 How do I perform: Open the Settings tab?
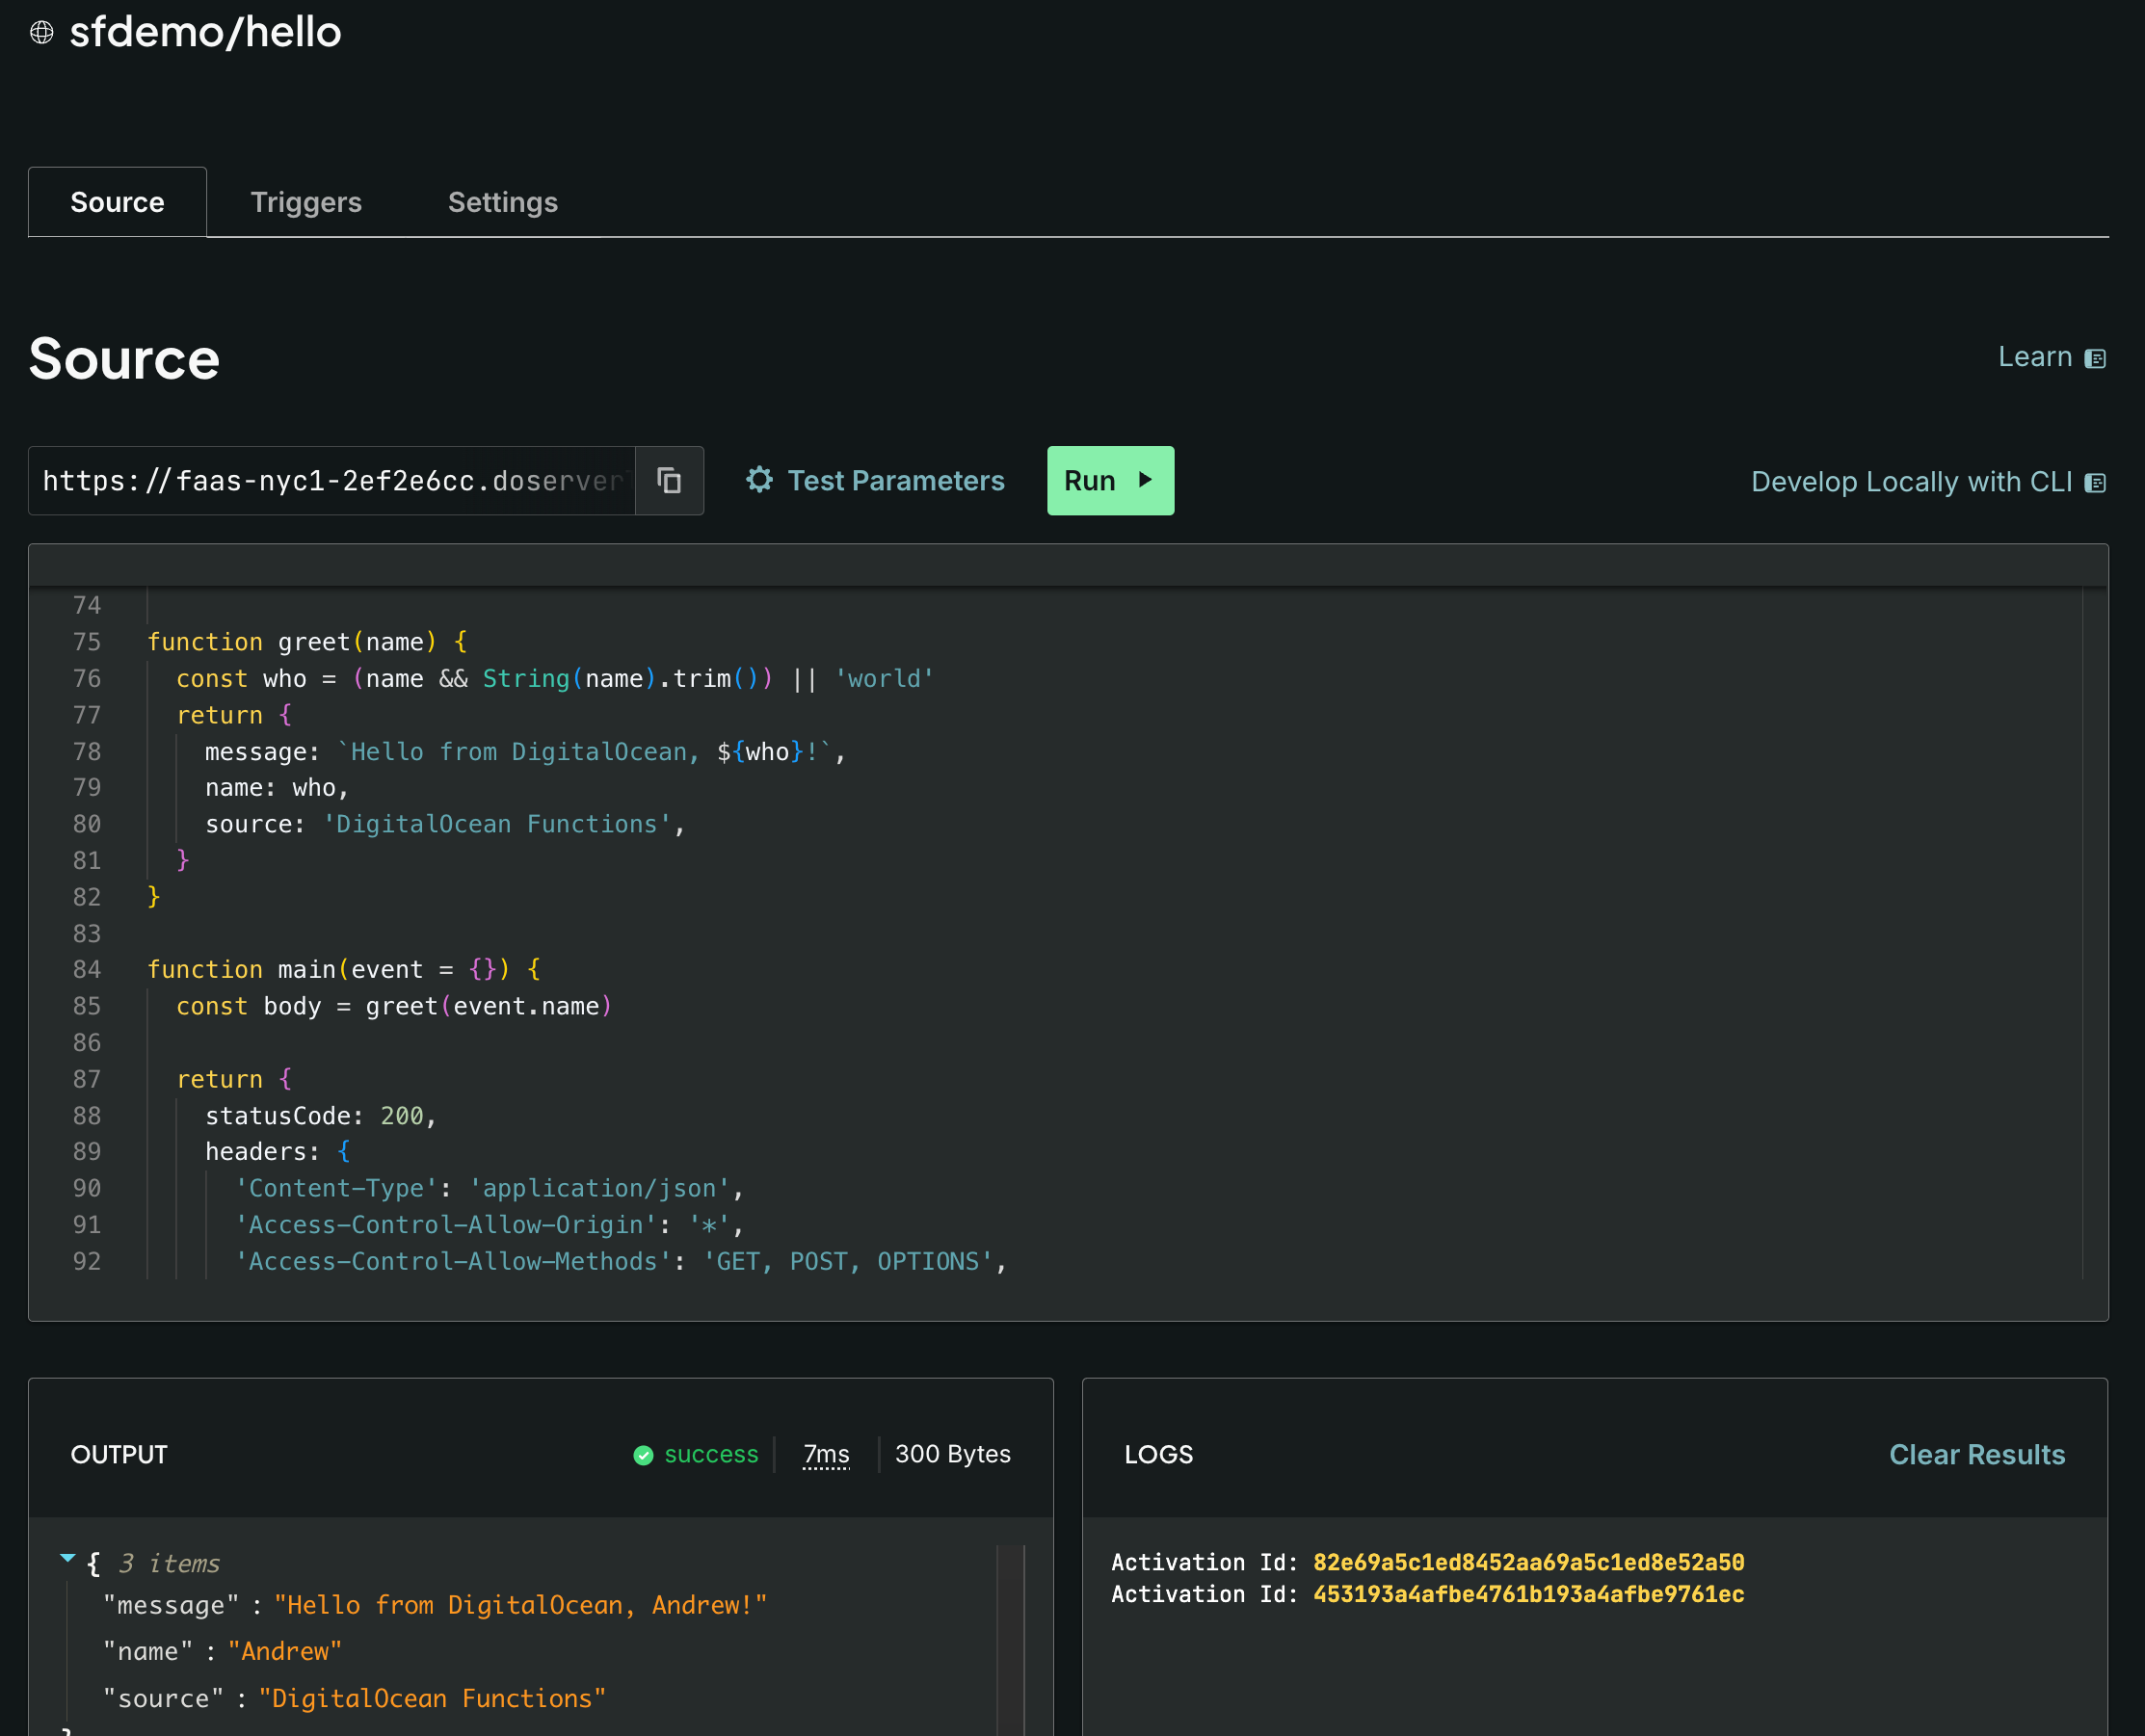click(503, 202)
